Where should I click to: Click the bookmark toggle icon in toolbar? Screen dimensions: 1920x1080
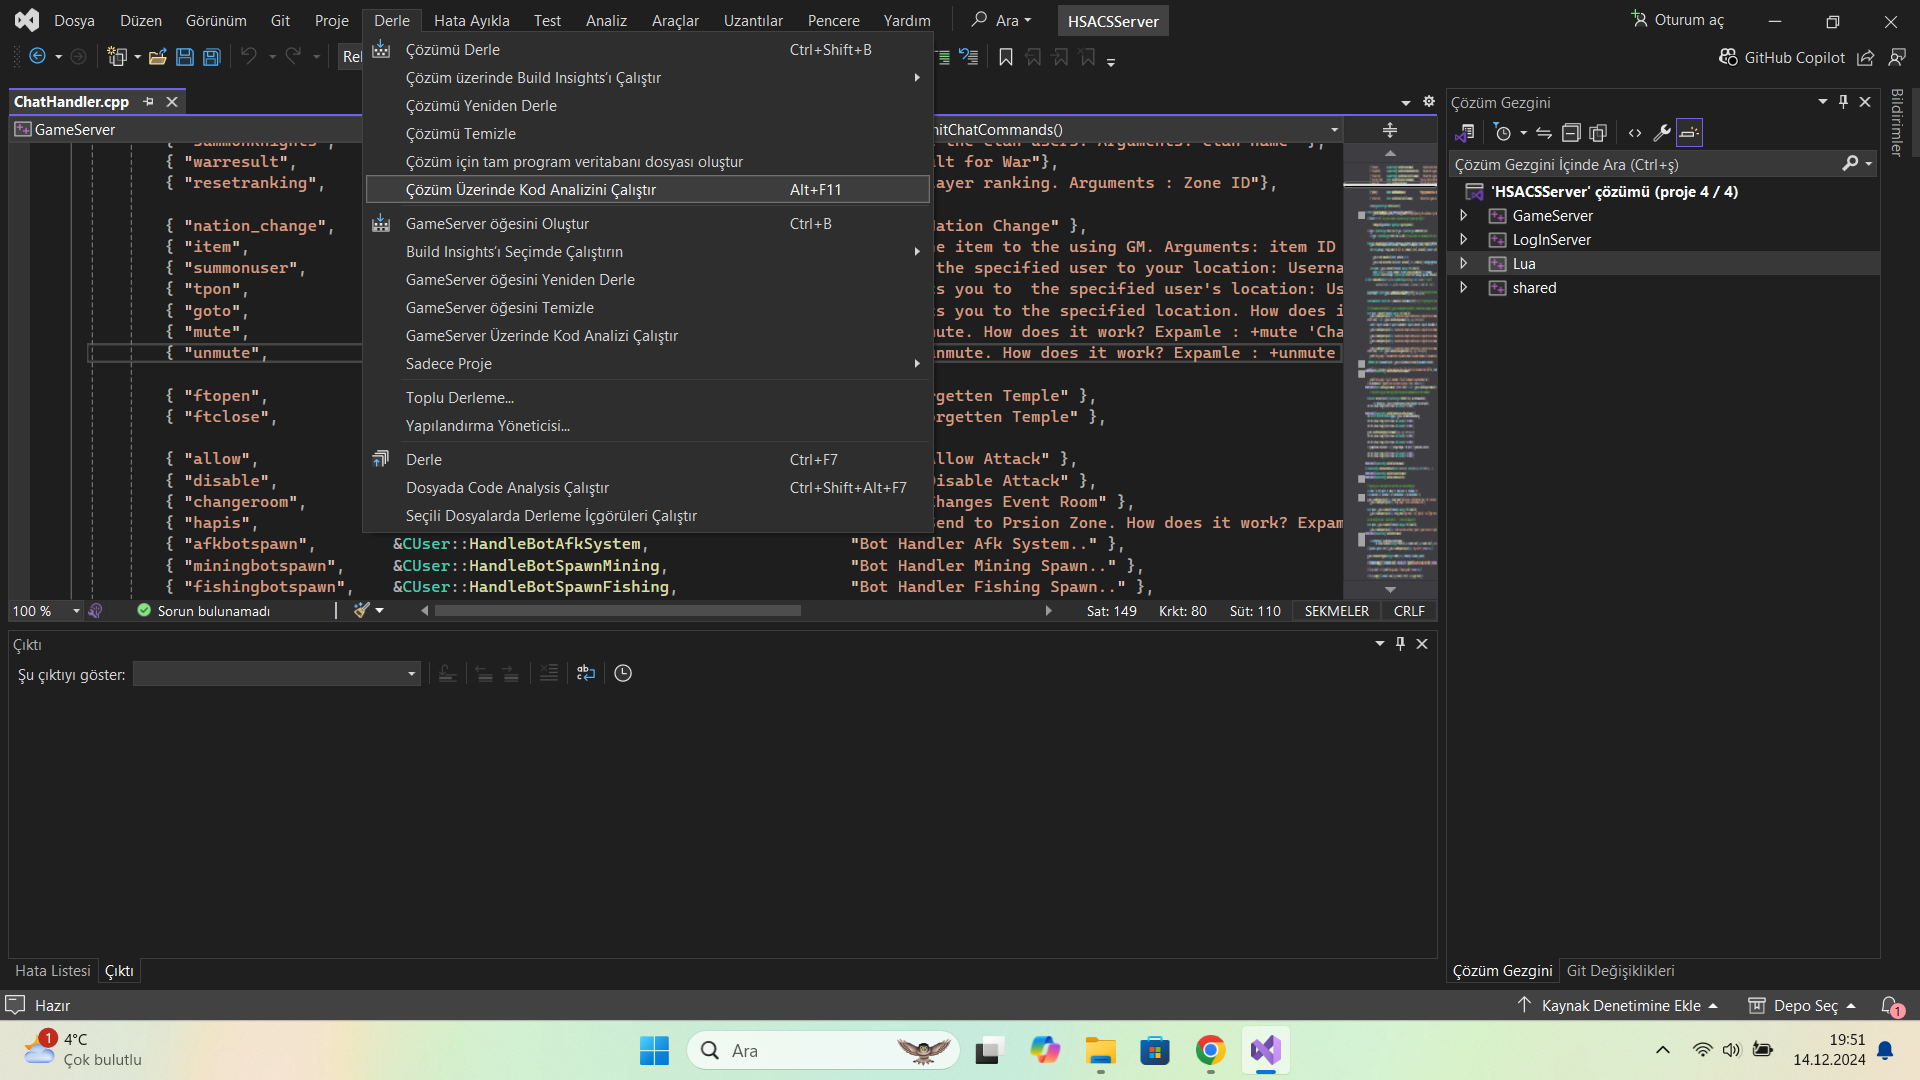click(x=1006, y=57)
